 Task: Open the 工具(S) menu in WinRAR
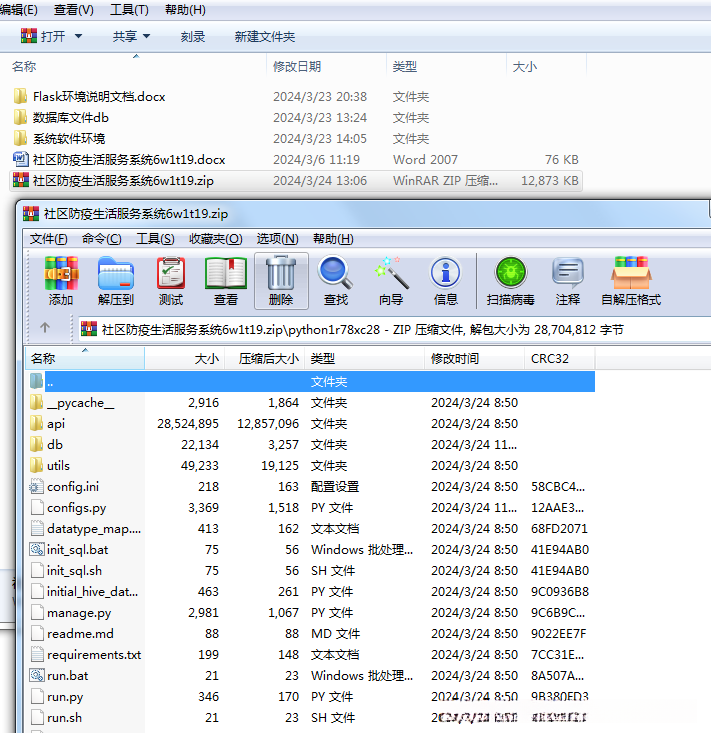click(155, 239)
